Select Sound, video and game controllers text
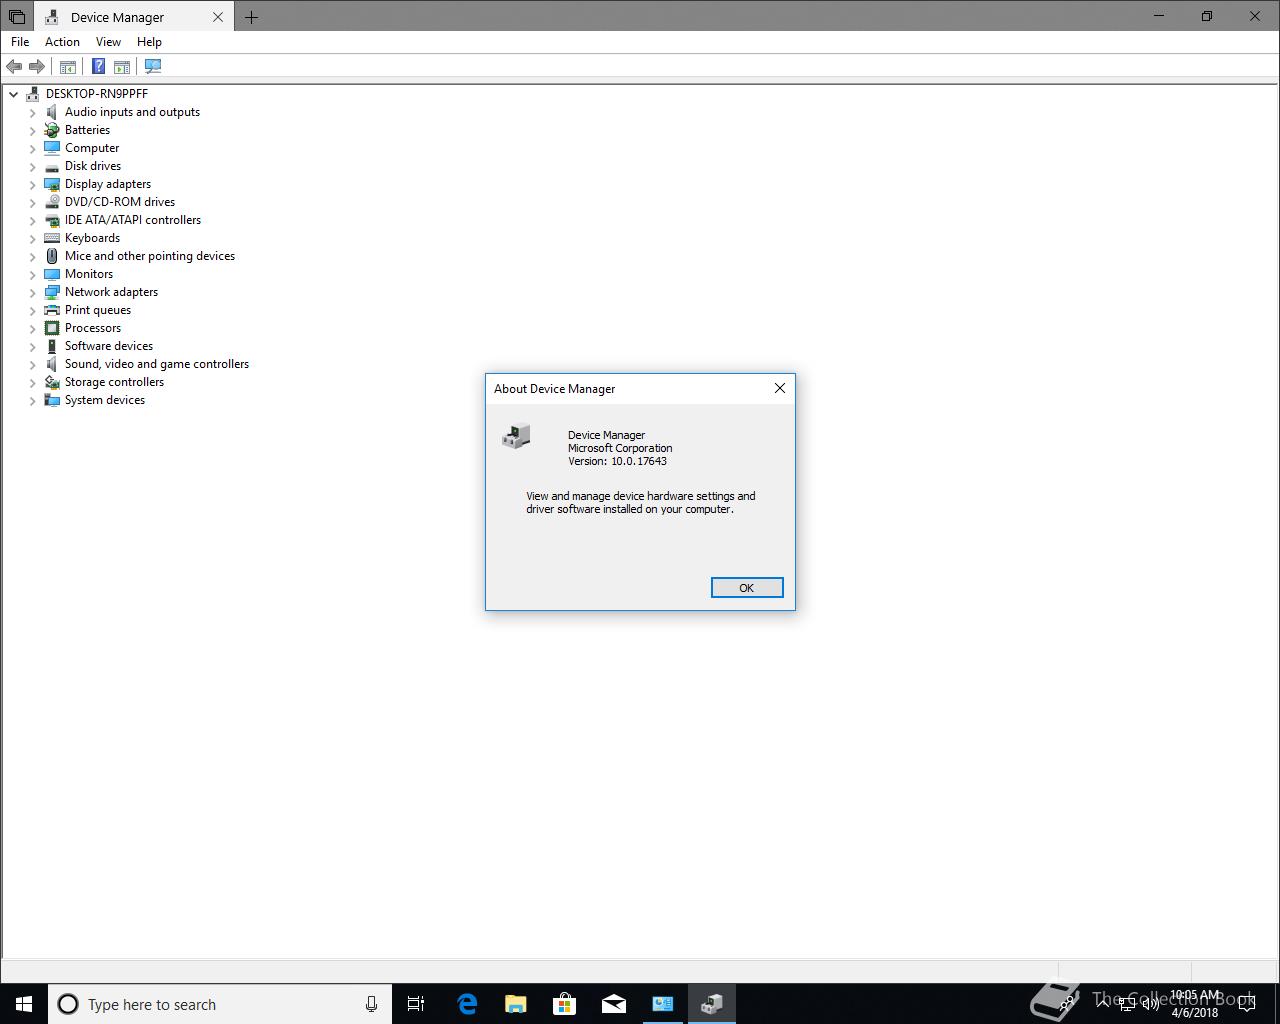 (x=157, y=364)
